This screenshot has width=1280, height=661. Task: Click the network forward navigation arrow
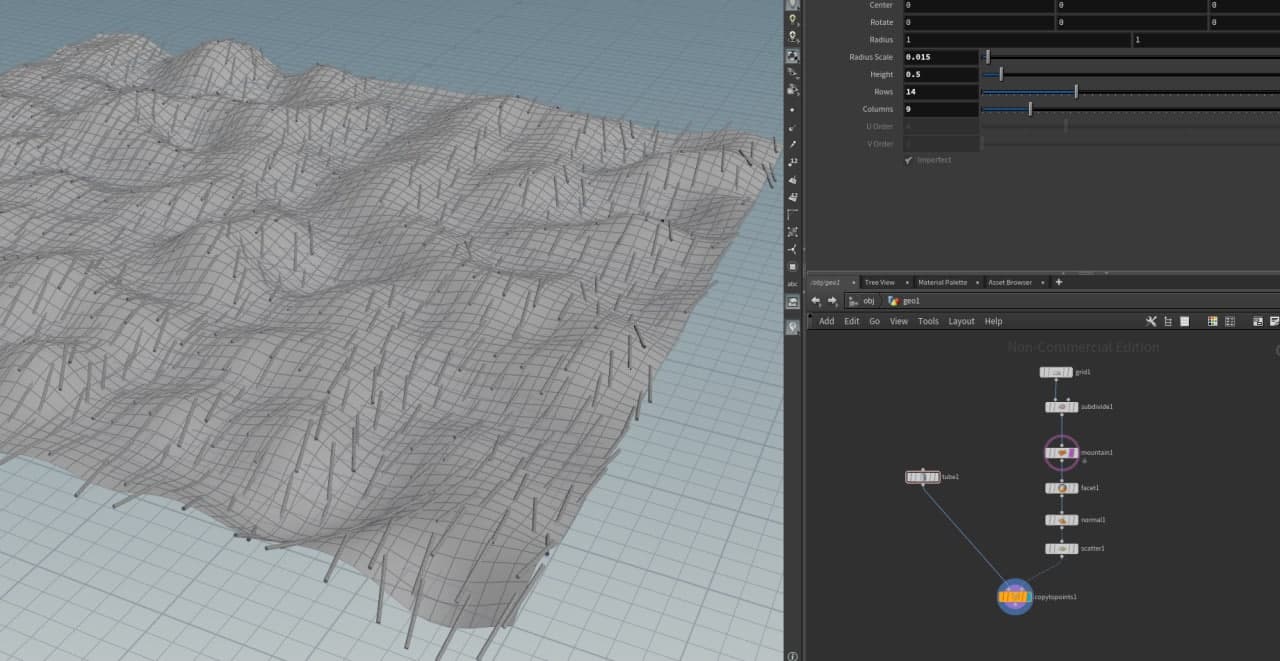click(x=831, y=301)
